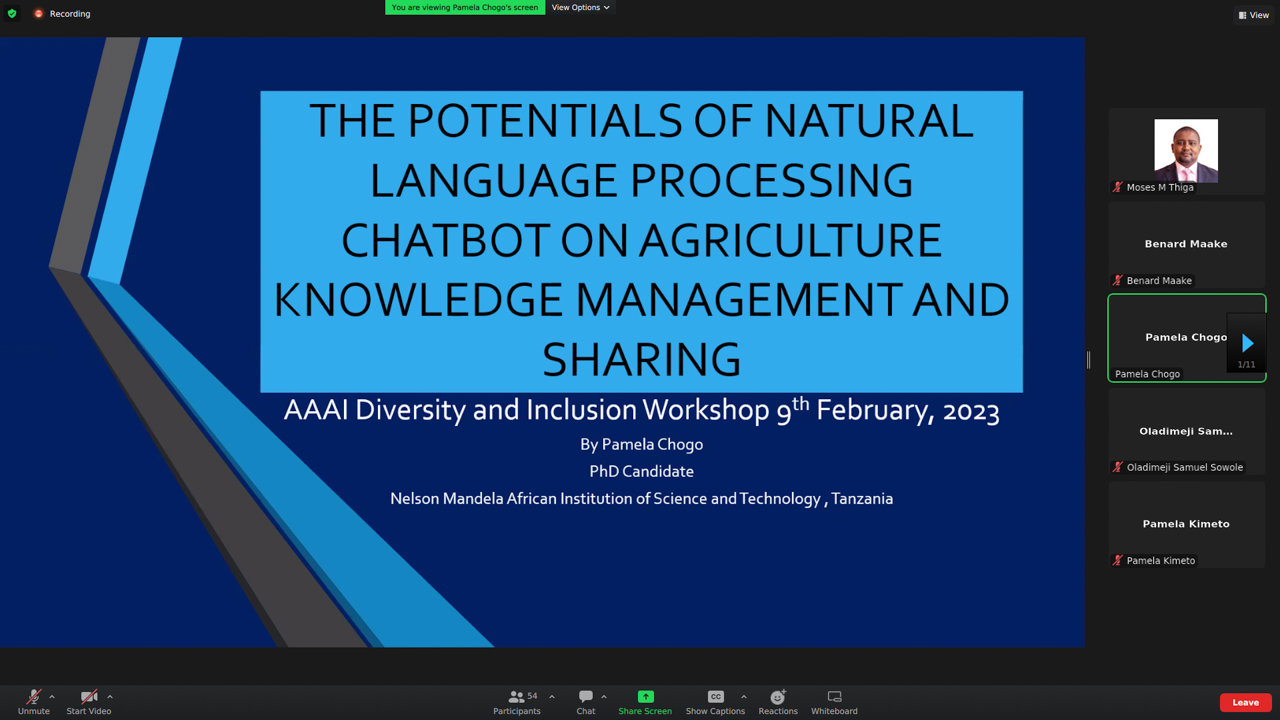Click the panel divider handle beside shared screen
Image resolution: width=1280 pixels, height=720 pixels.
pos(1088,360)
